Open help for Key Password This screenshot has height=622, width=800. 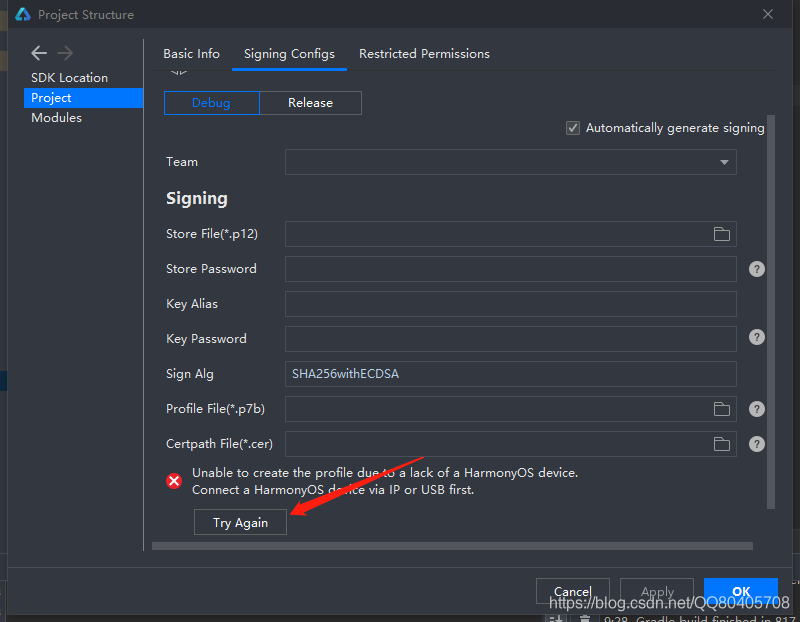pyautogui.click(x=757, y=337)
